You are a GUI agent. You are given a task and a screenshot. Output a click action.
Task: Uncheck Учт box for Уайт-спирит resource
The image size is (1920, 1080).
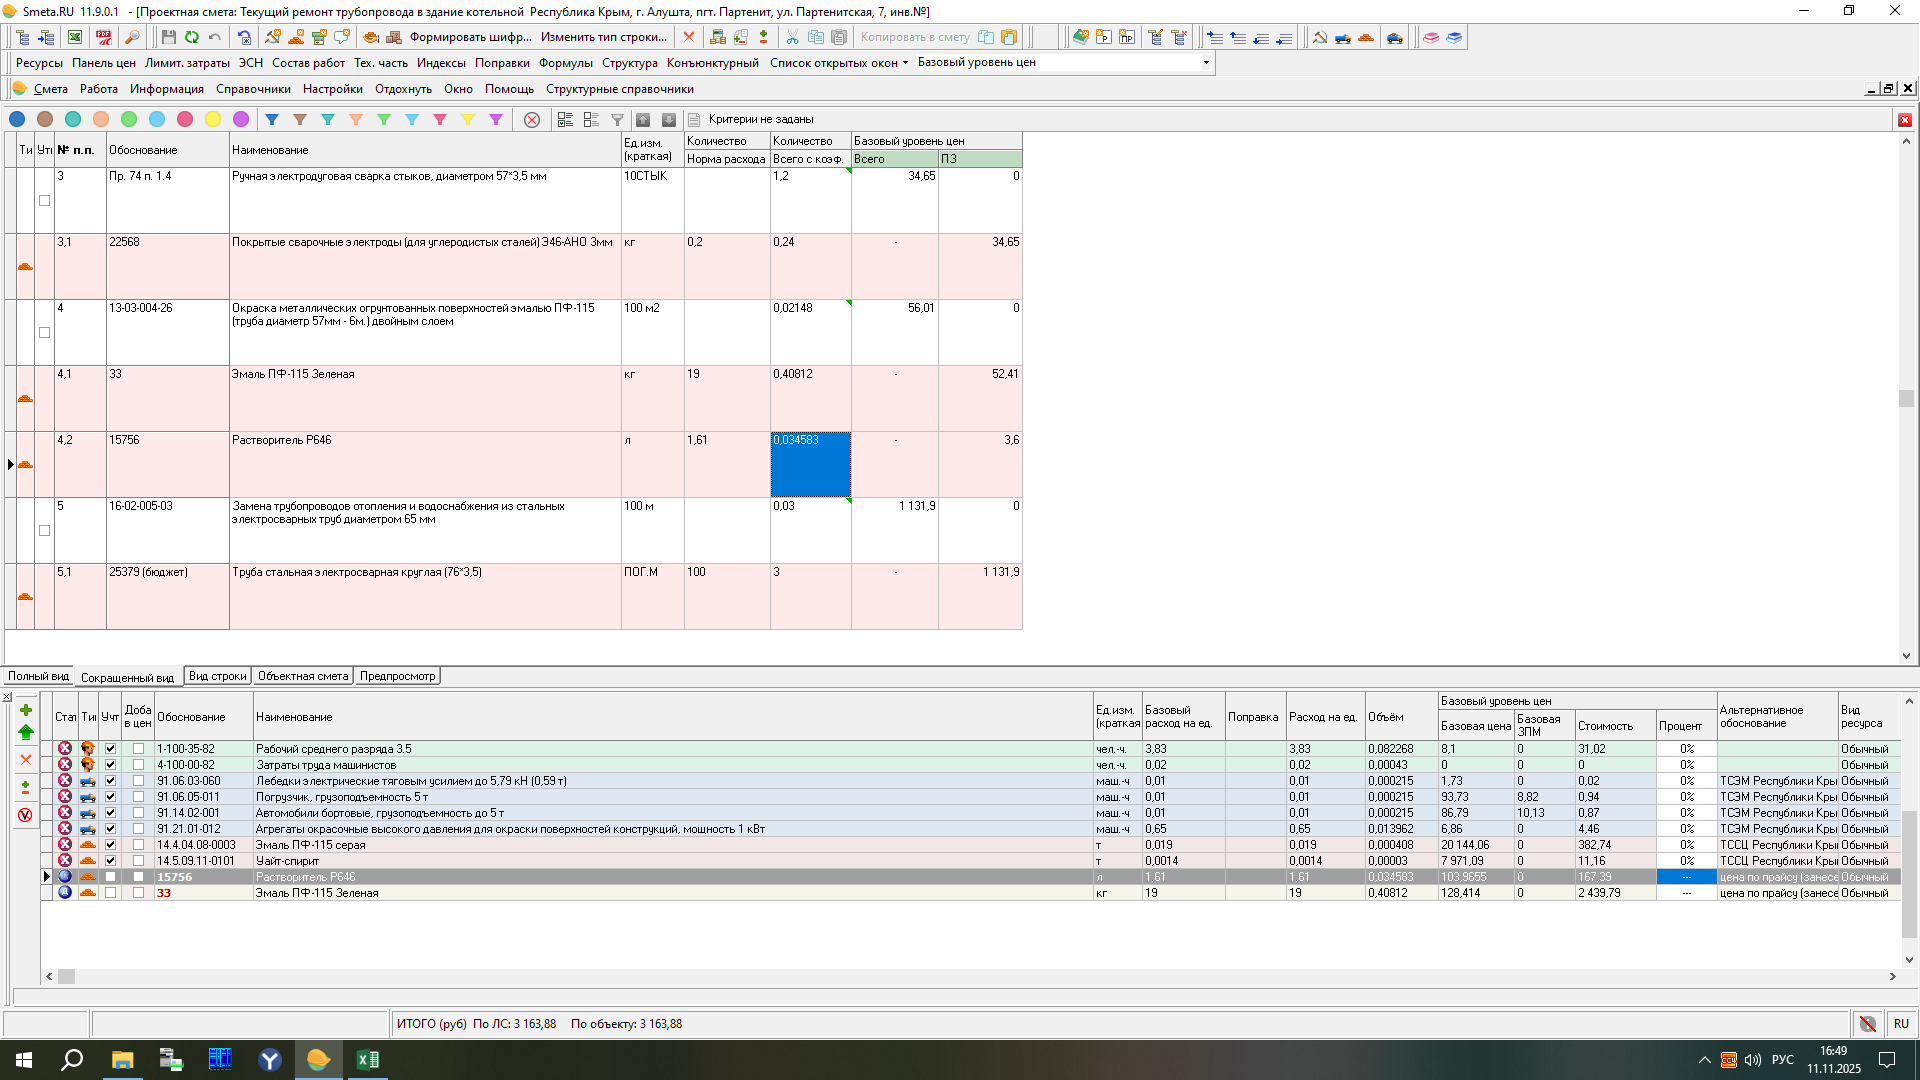pyautogui.click(x=111, y=861)
